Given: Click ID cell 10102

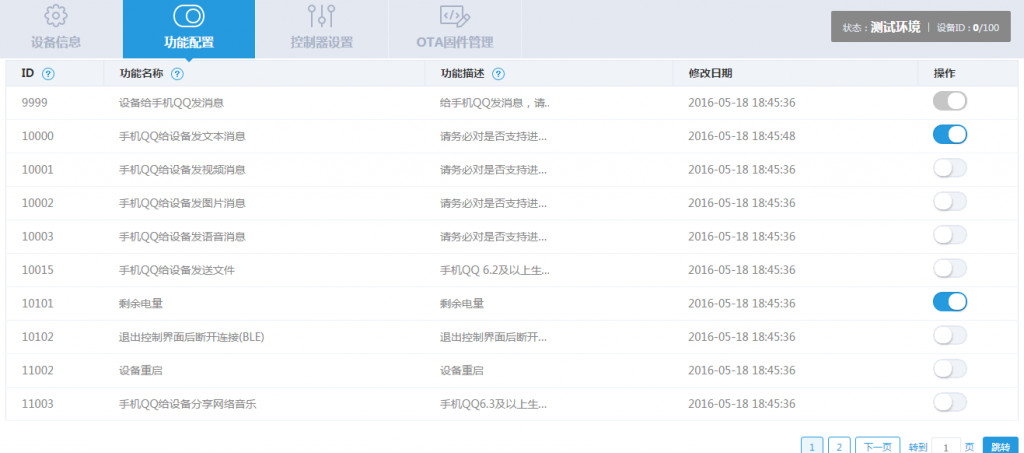Looking at the screenshot, I should (38, 337).
